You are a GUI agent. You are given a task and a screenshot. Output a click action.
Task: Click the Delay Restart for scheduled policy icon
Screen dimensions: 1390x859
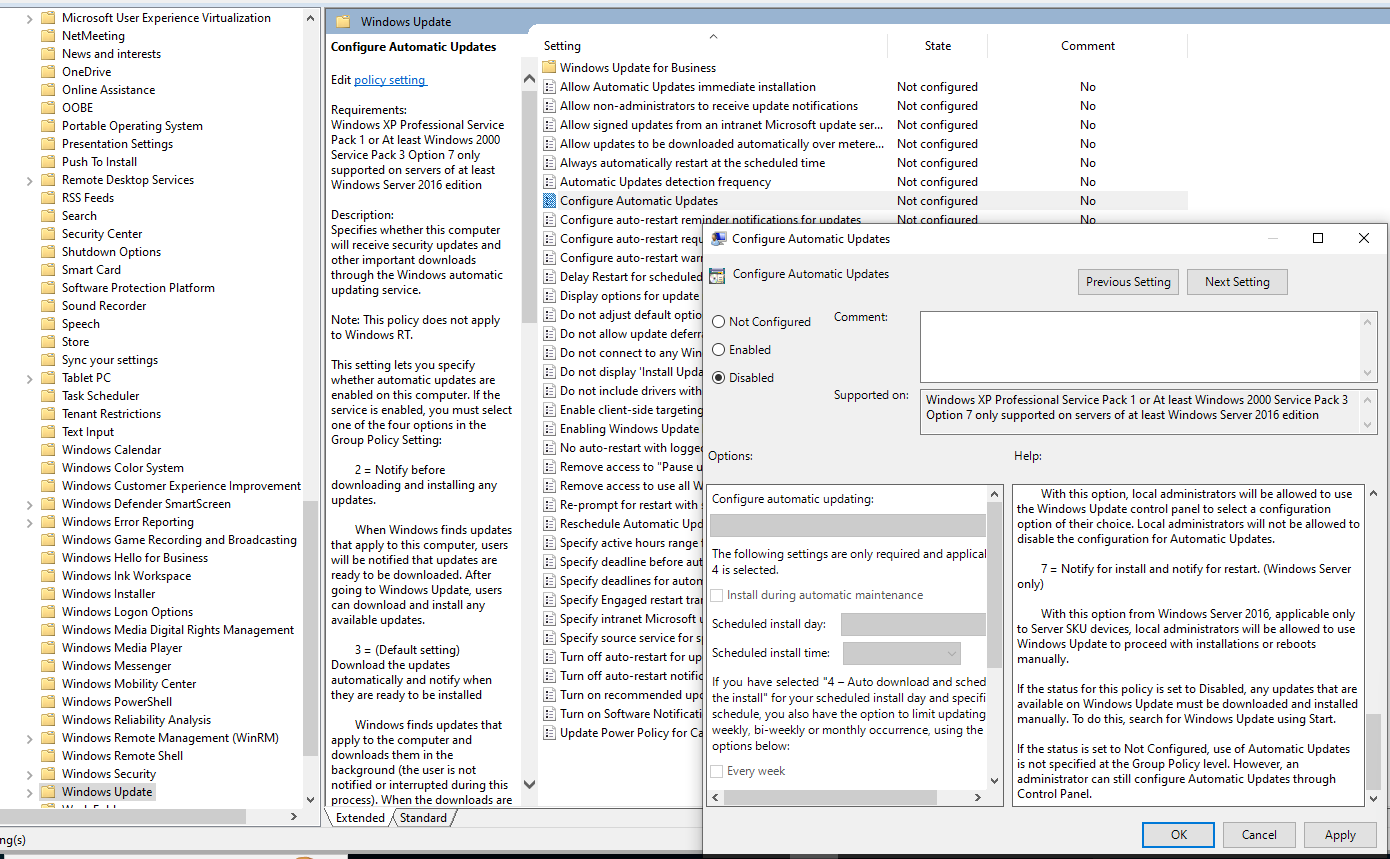coord(549,277)
